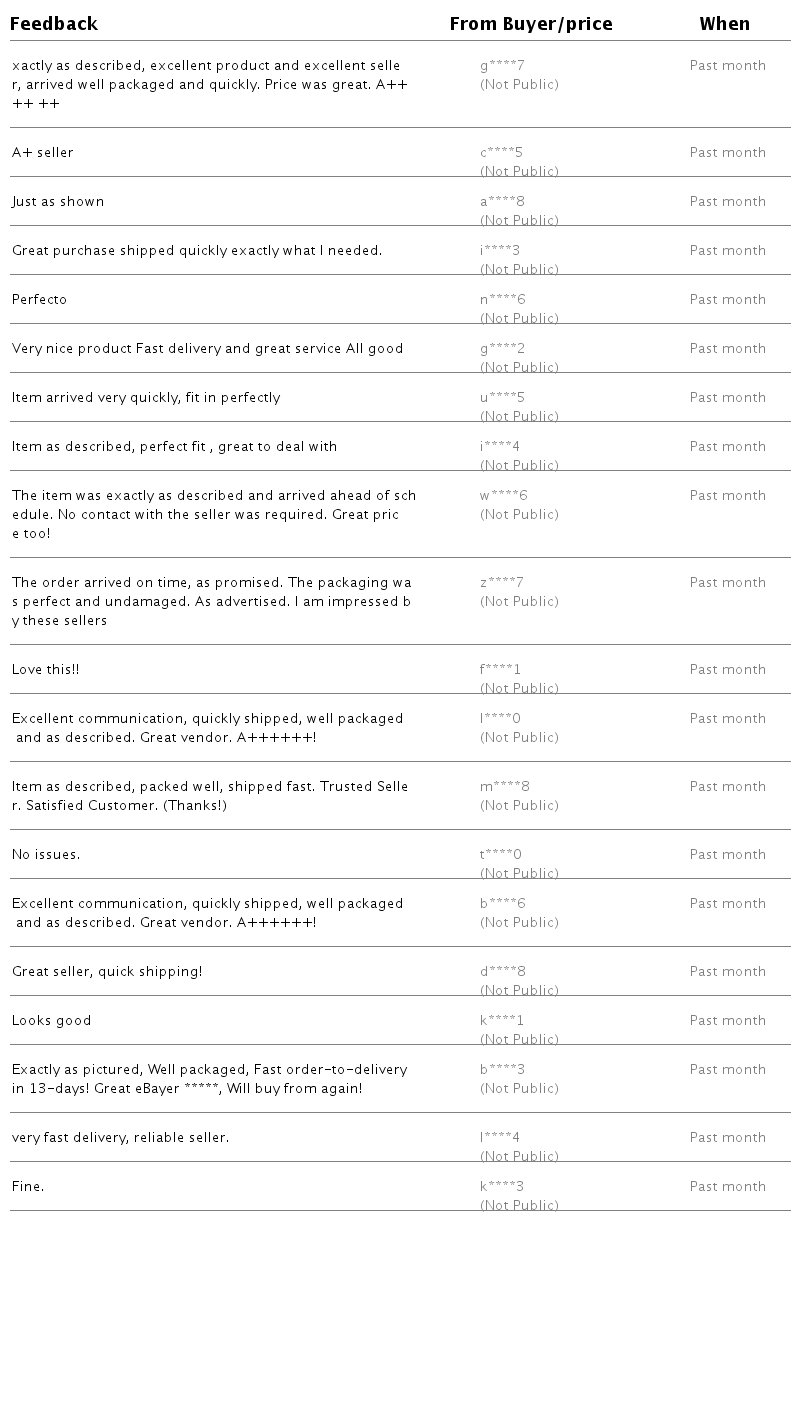
Task: Click the "Love this!!" feedback text
Action: (x=46, y=670)
